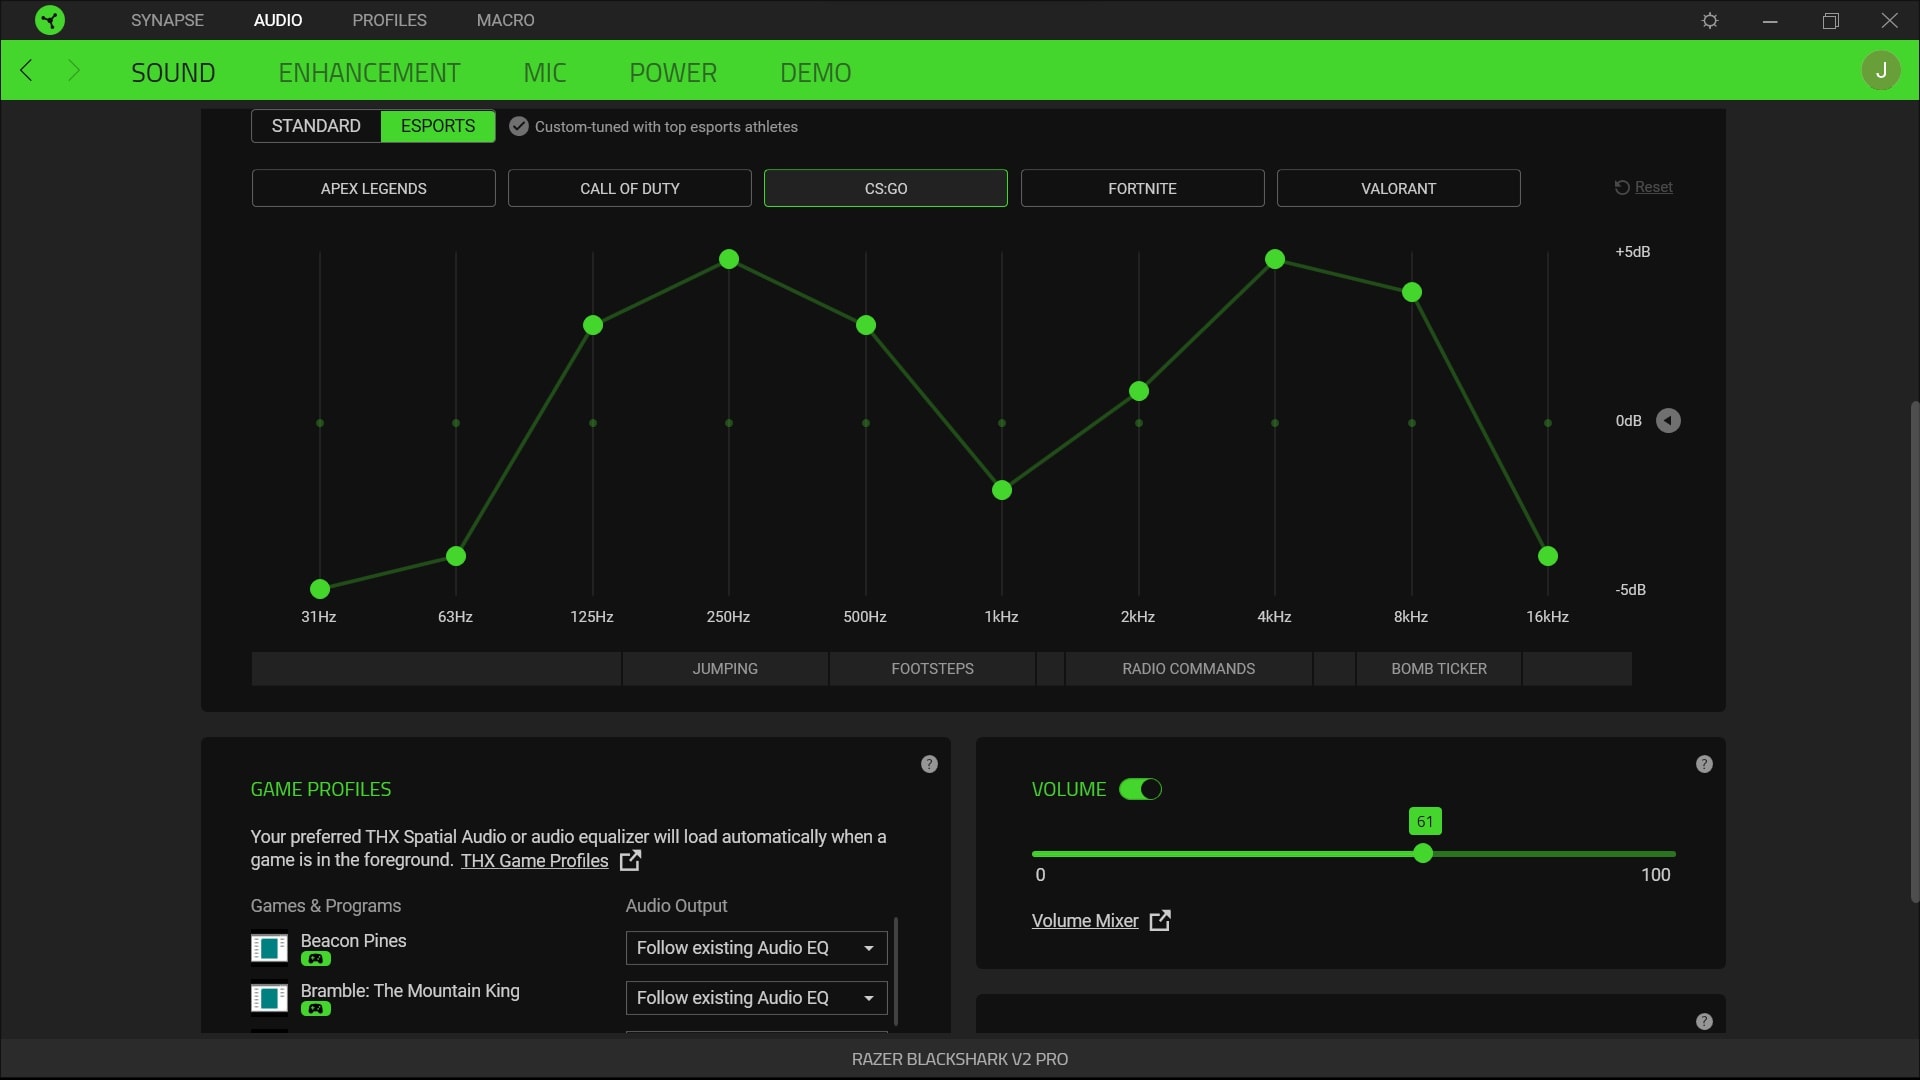This screenshot has height=1080, width=1920.
Task: Switch to the Enhancement tab
Action: click(x=369, y=72)
